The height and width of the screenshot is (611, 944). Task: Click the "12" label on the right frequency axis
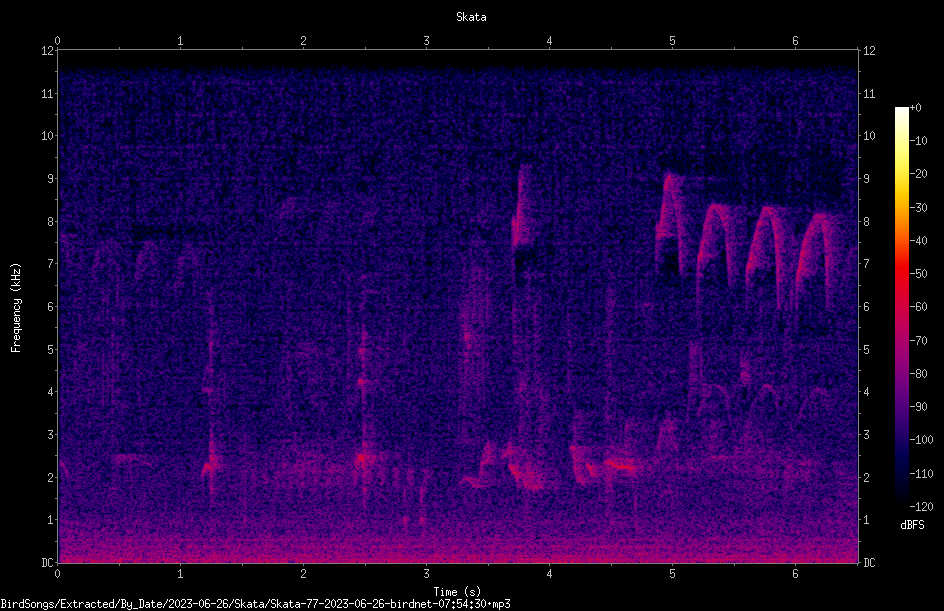869,51
